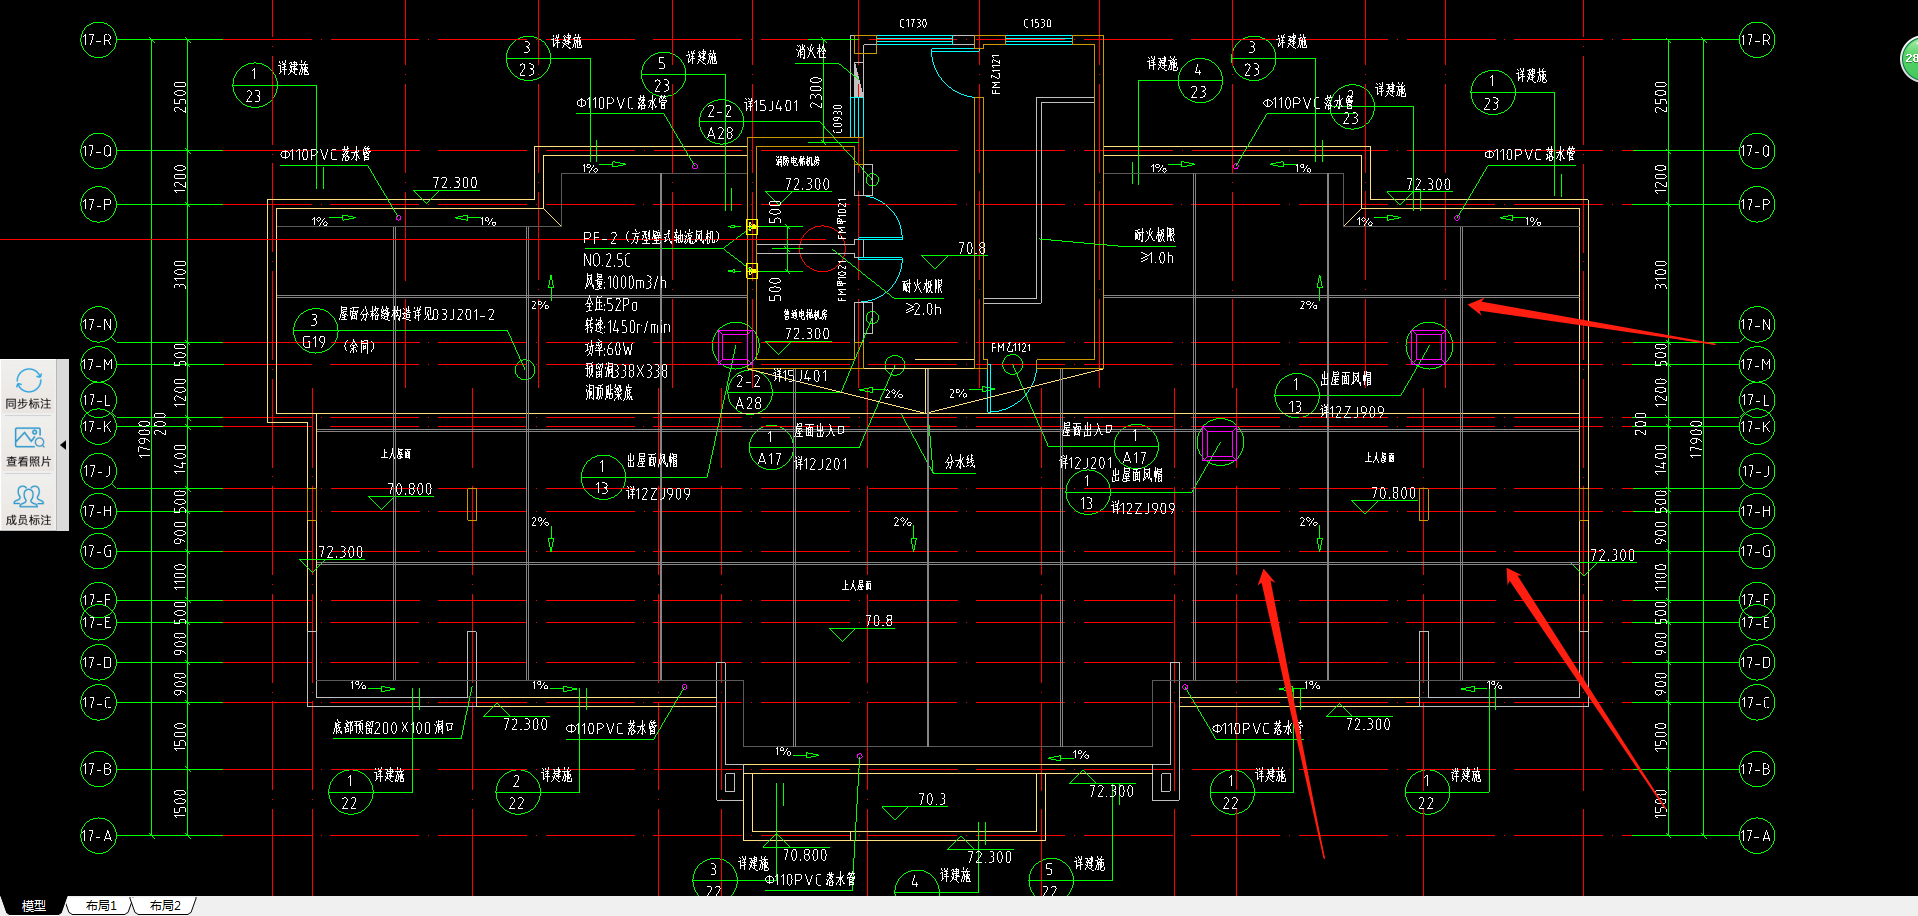Click the 屋面分格缝构造详见03J201-2 note
Viewport: 1918px width, 916px height.
(x=417, y=314)
